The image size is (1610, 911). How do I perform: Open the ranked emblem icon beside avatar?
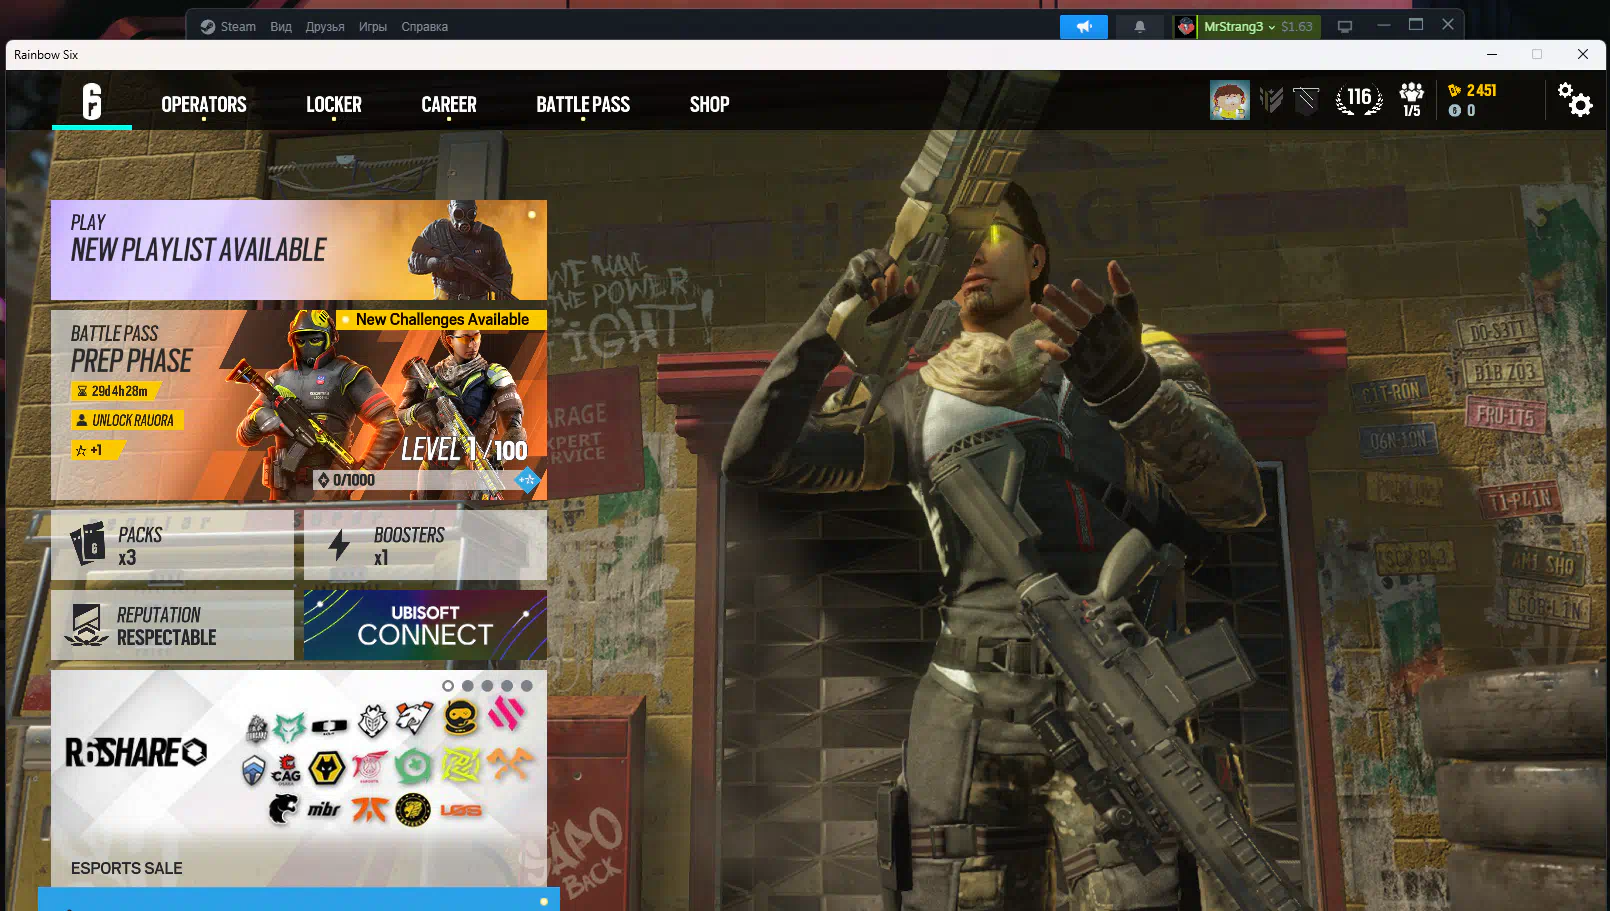click(1271, 100)
